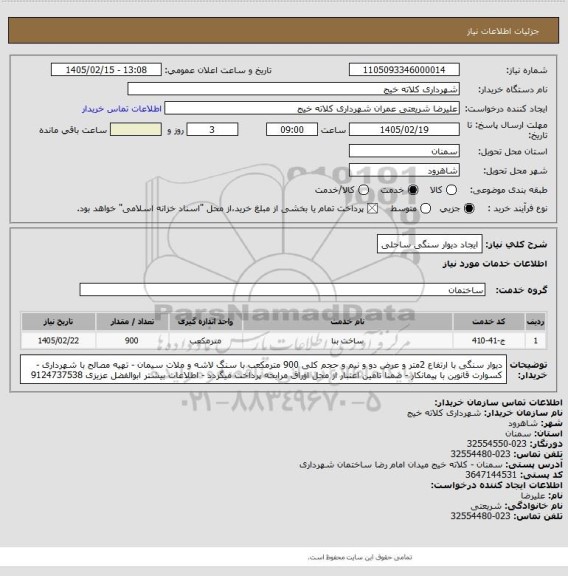
Task: Toggle the اسناد خزانه اسلامی payment checkbox
Action: coord(373,209)
